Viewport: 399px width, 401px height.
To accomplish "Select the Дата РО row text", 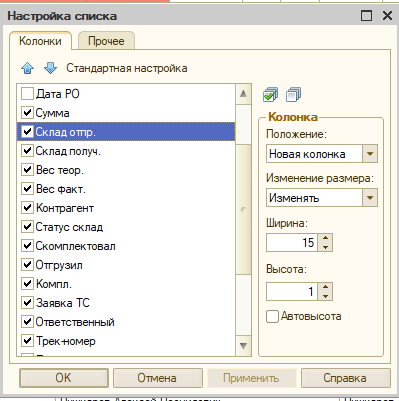I will (58, 94).
